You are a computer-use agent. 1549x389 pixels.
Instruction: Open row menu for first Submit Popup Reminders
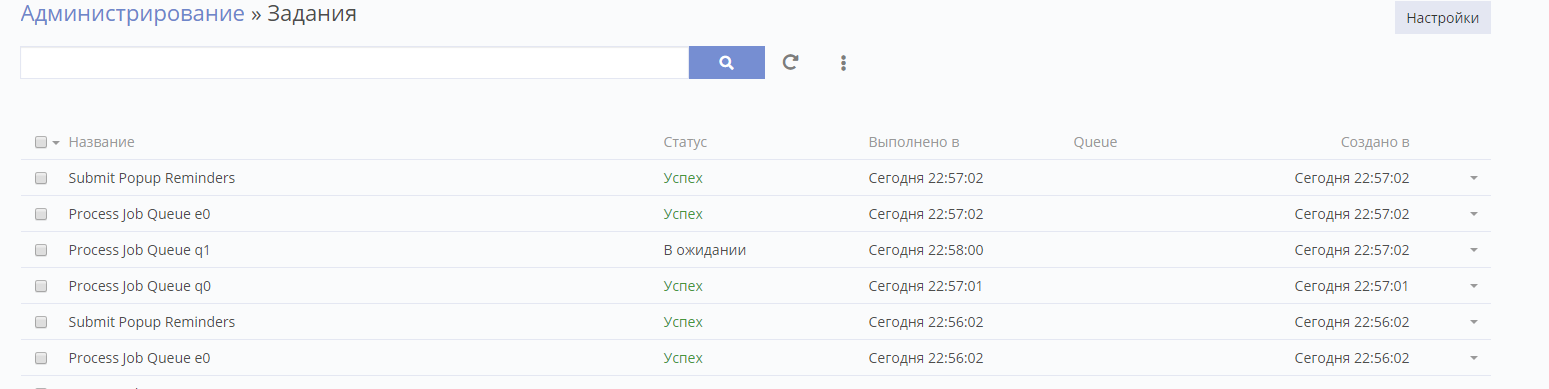point(1473,178)
